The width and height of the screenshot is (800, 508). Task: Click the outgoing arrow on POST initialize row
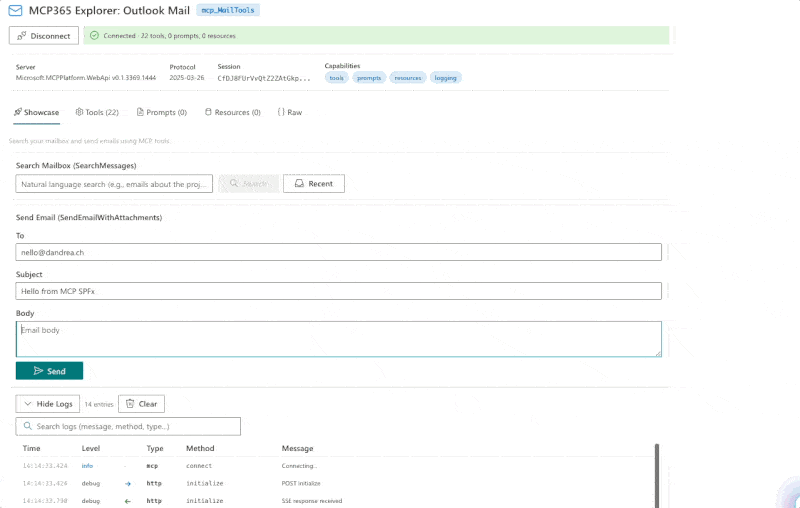[x=128, y=484]
